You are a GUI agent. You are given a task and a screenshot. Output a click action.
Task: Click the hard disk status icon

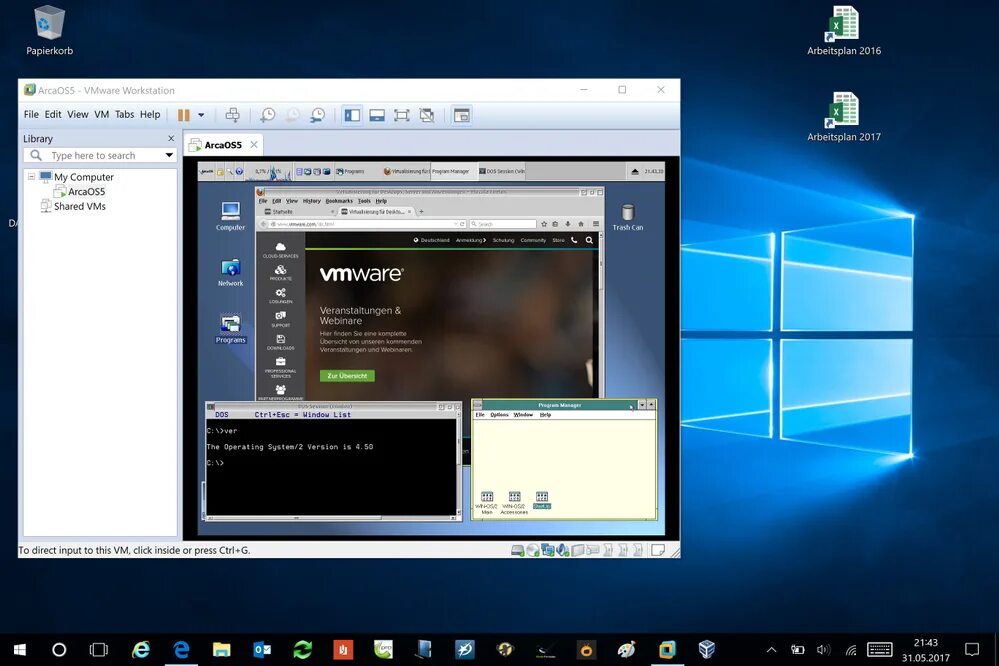click(x=517, y=550)
